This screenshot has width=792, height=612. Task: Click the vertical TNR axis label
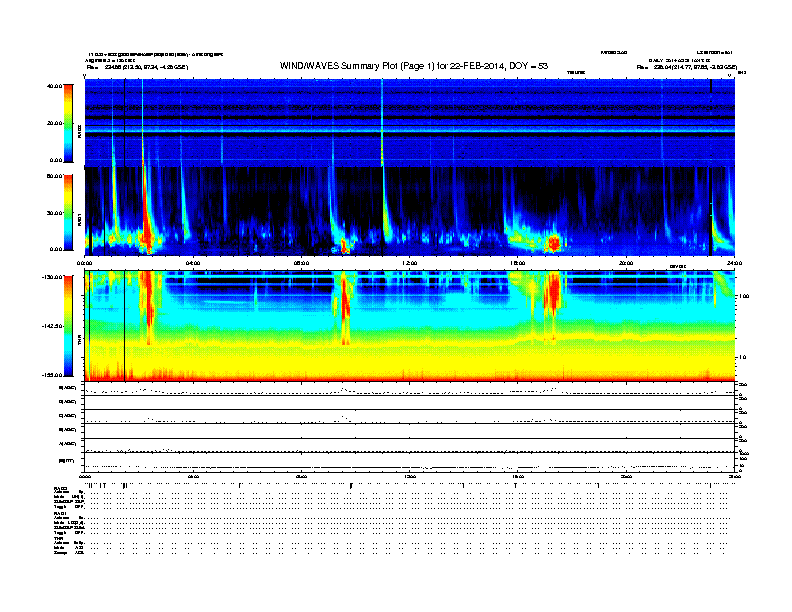pyautogui.click(x=79, y=342)
